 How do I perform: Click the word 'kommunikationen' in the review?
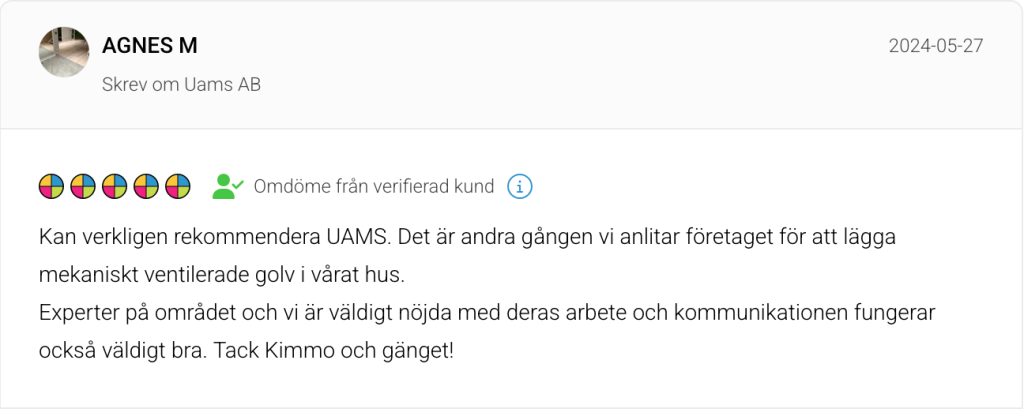tap(757, 313)
